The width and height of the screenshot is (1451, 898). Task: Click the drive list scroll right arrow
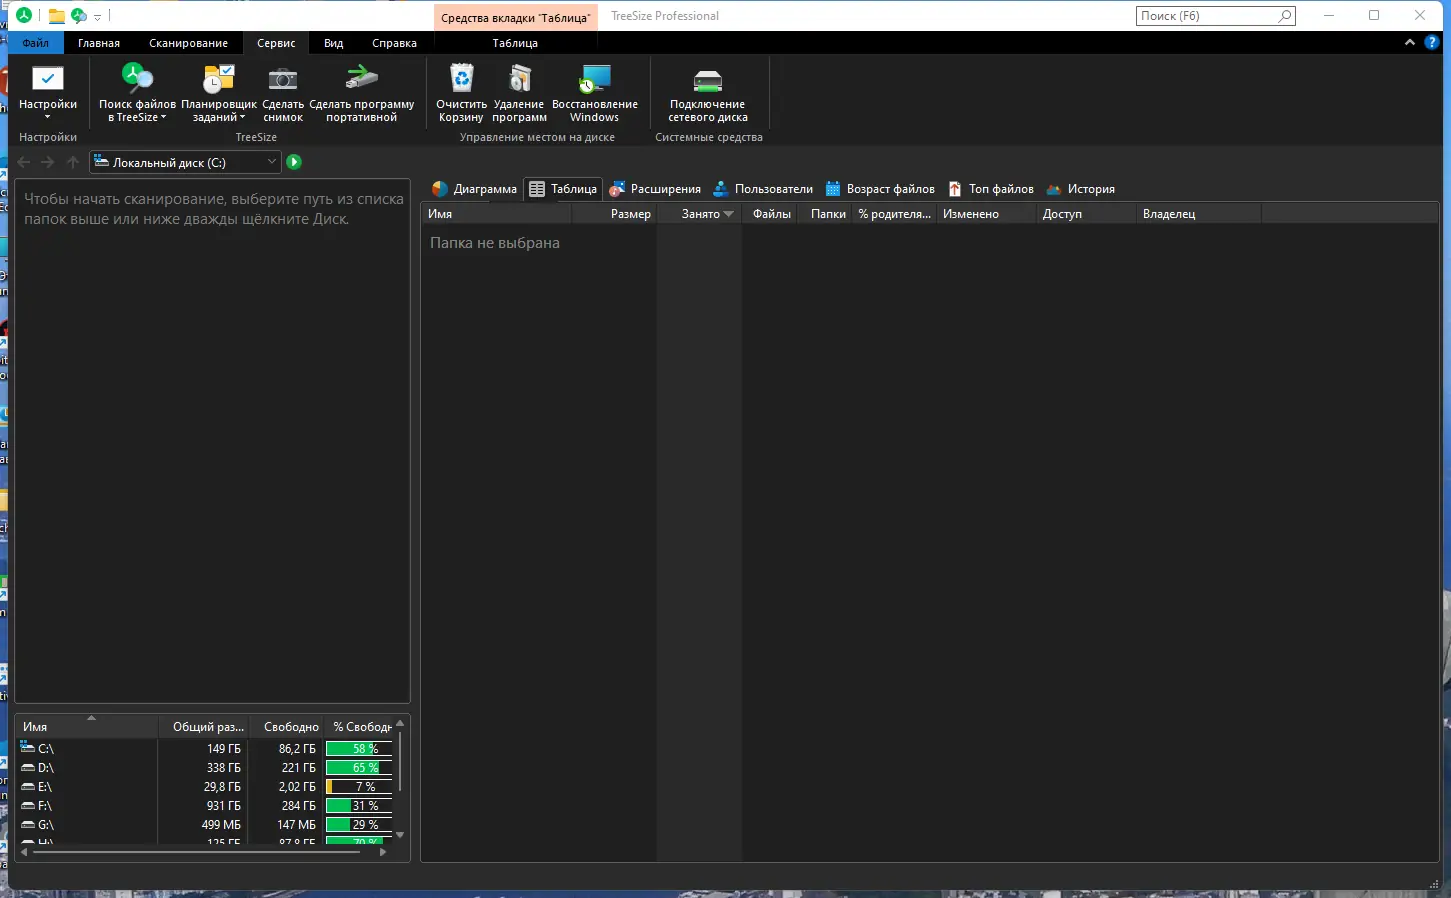pos(383,852)
